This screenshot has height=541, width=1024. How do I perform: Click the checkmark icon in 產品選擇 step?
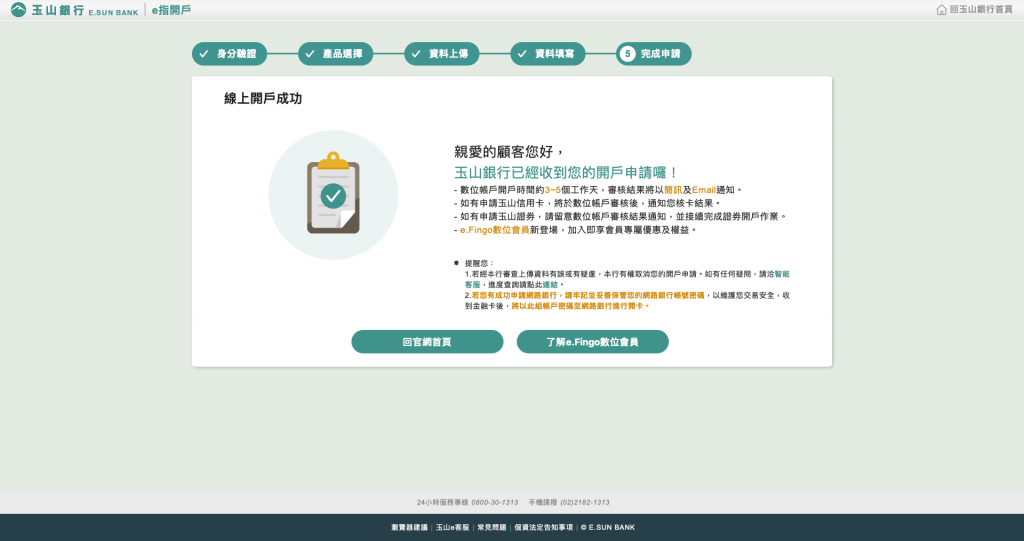pos(310,54)
